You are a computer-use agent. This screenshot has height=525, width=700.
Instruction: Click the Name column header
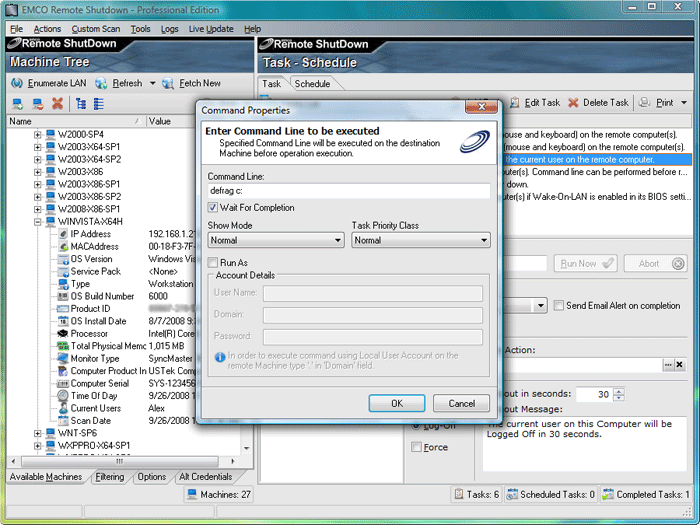point(77,121)
